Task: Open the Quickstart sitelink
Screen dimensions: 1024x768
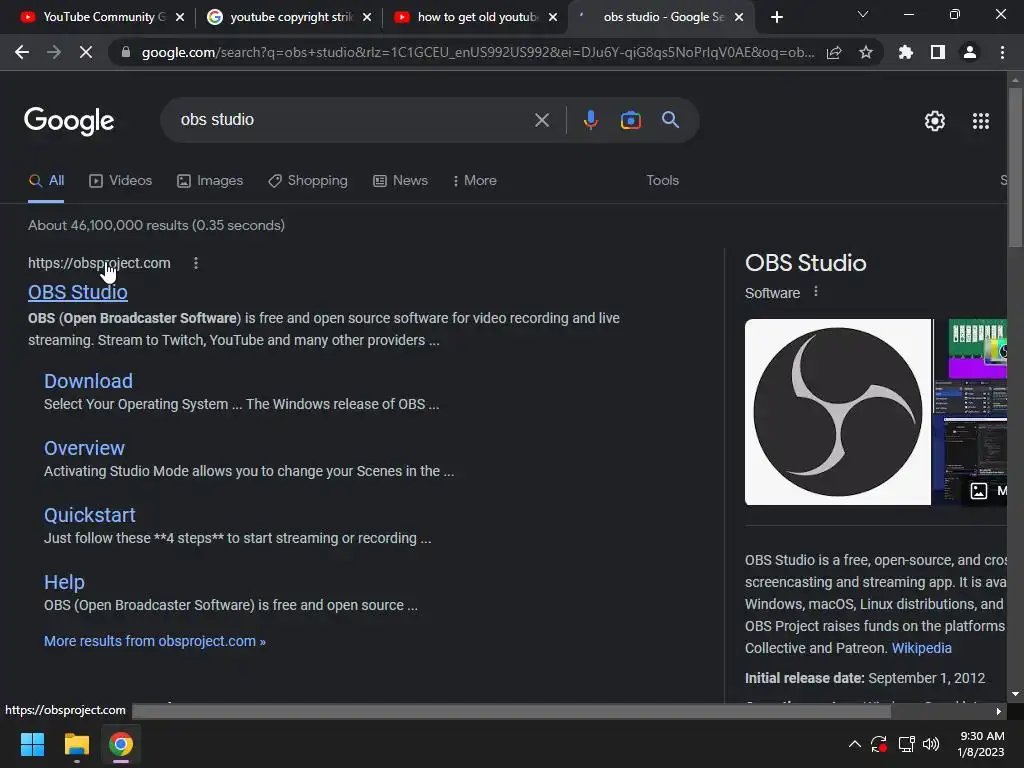Action: (x=89, y=515)
